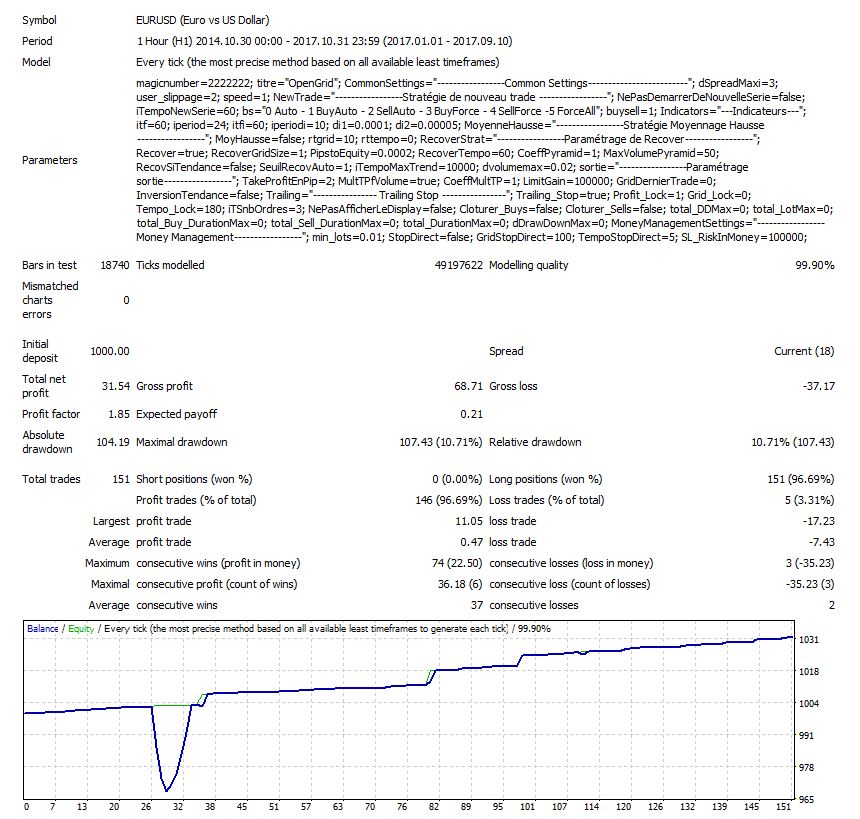Screen dimensions: 860x819
Task: Click the trade number 82 on chart axis
Action: [x=434, y=807]
